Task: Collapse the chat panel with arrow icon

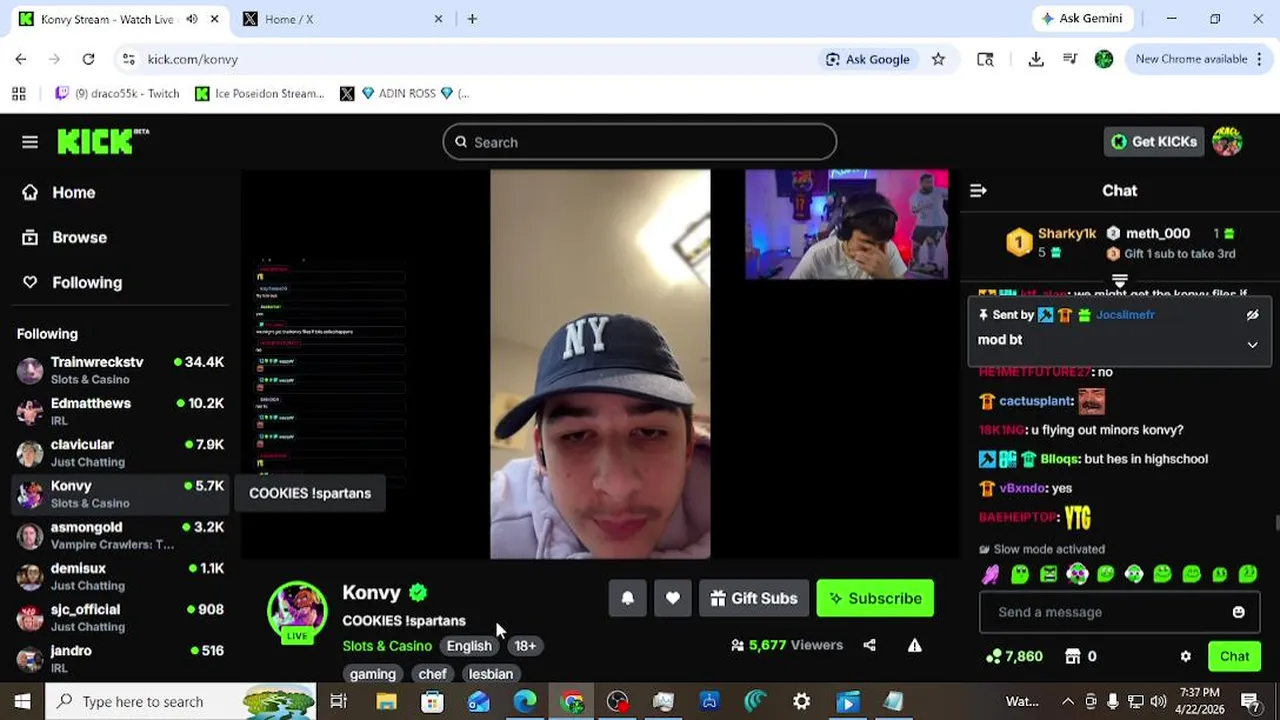Action: pyautogui.click(x=978, y=190)
